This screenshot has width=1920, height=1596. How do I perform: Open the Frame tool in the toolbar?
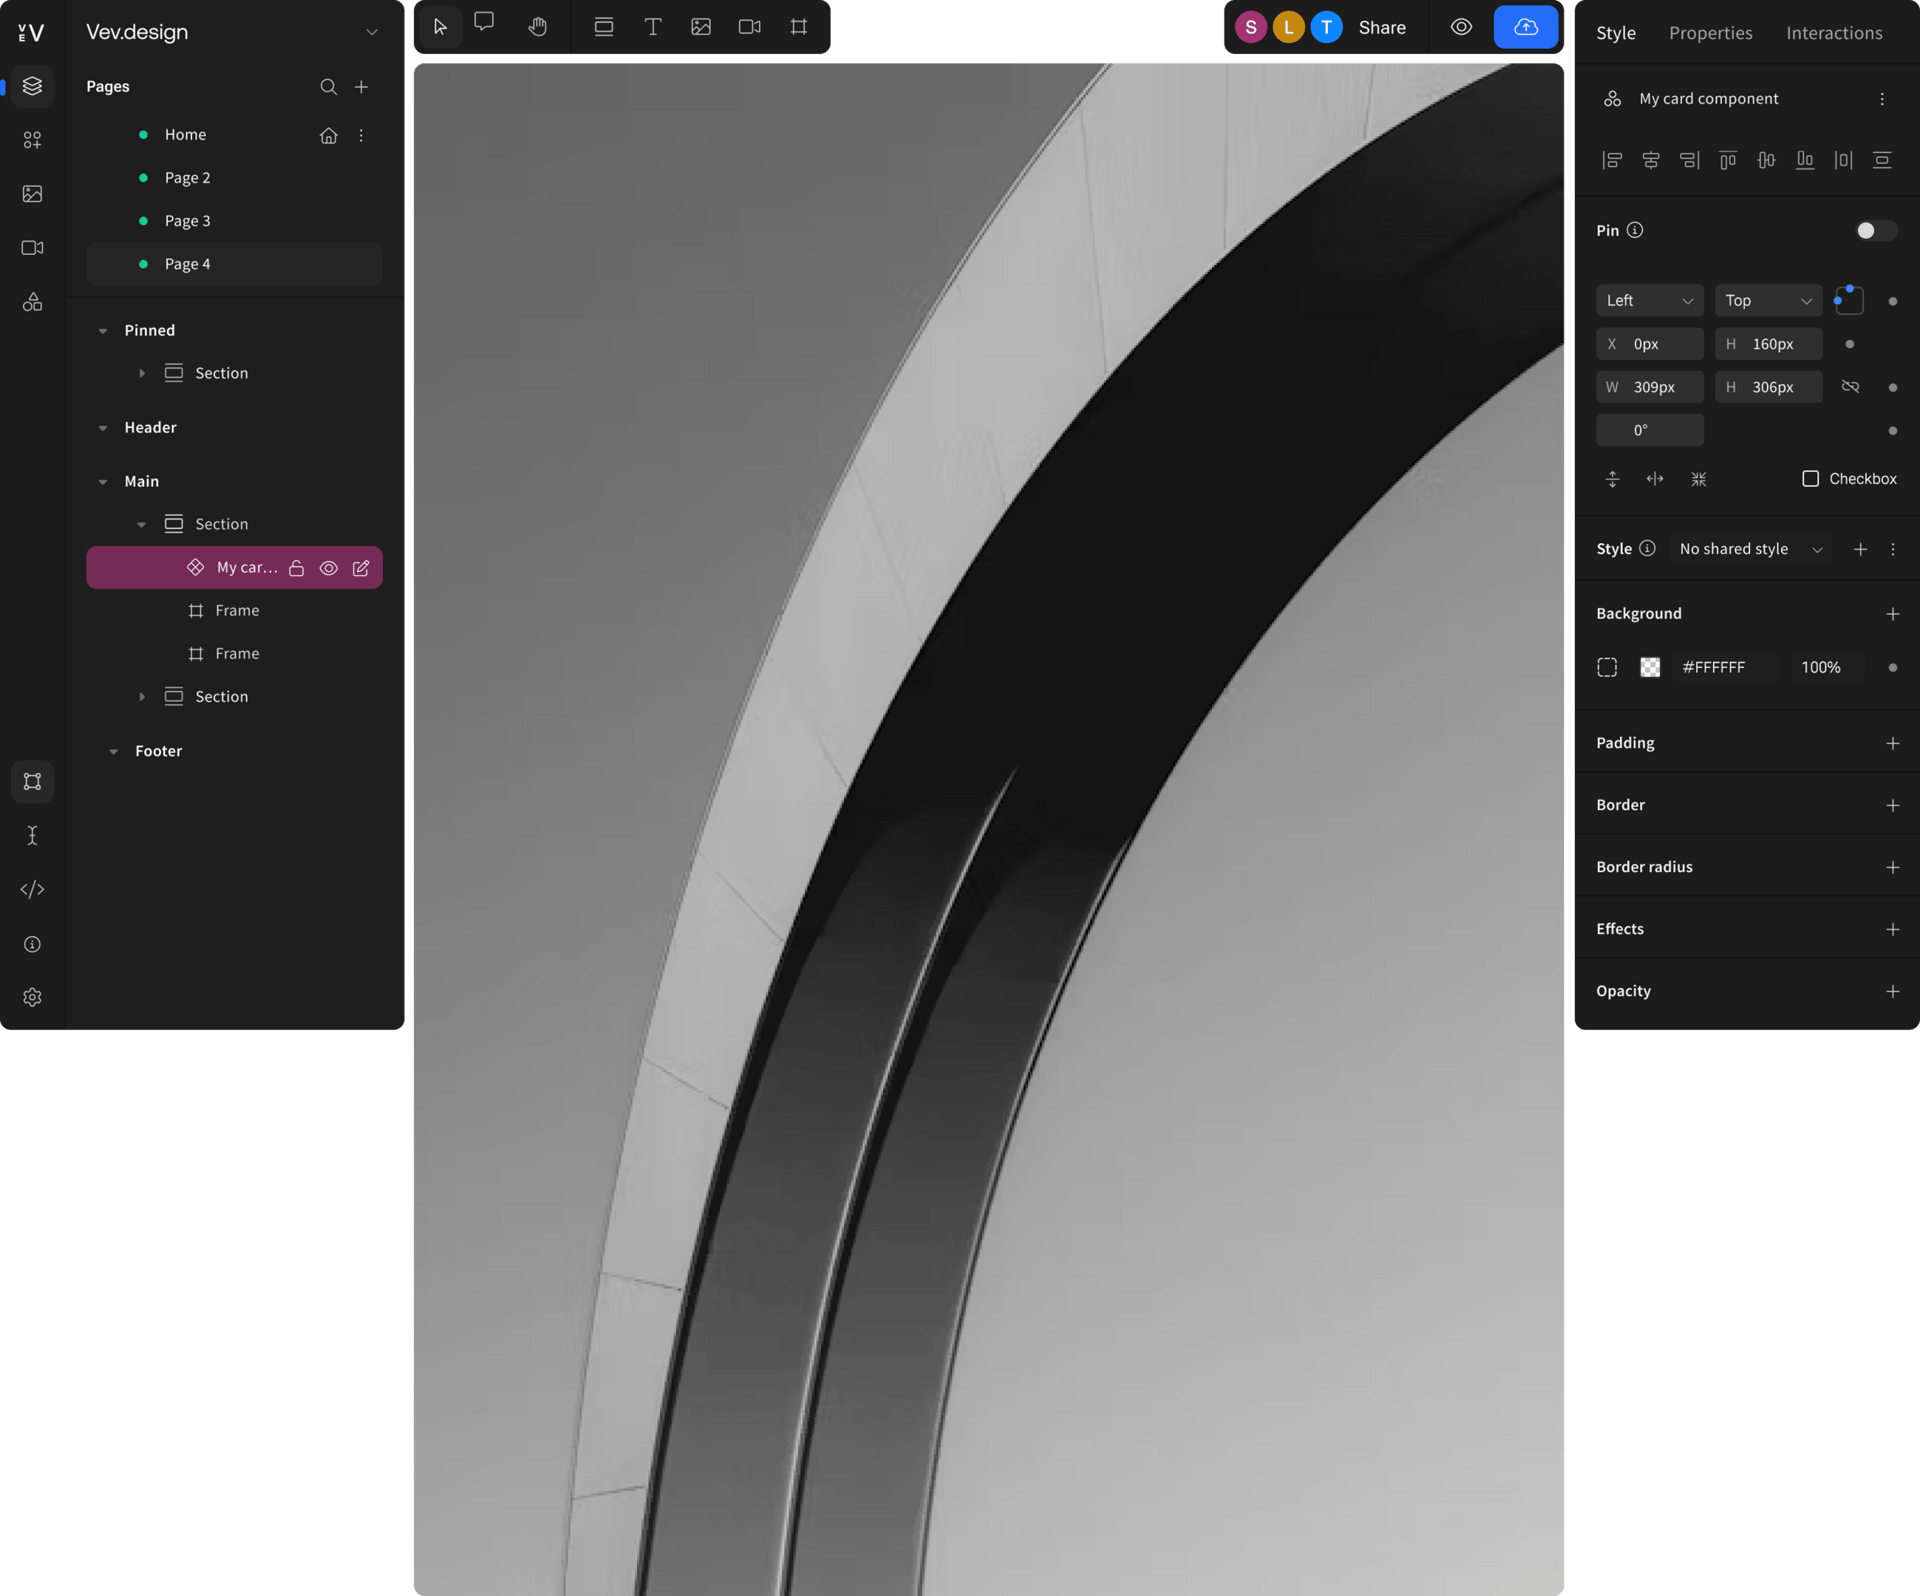click(798, 27)
